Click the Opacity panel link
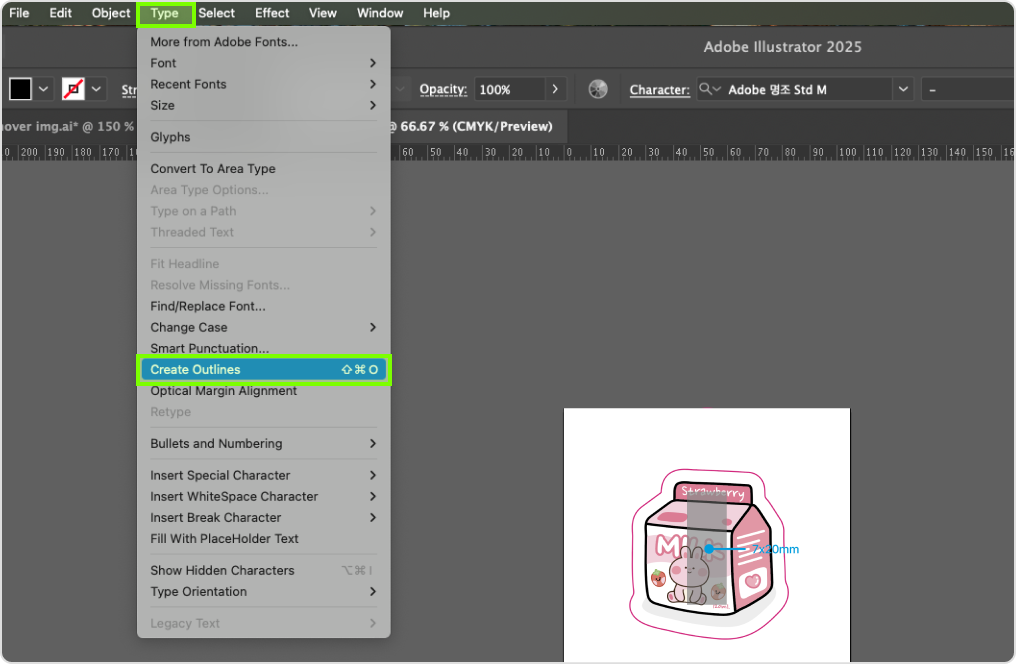Screen dimensions: 1016x664 tap(443, 89)
